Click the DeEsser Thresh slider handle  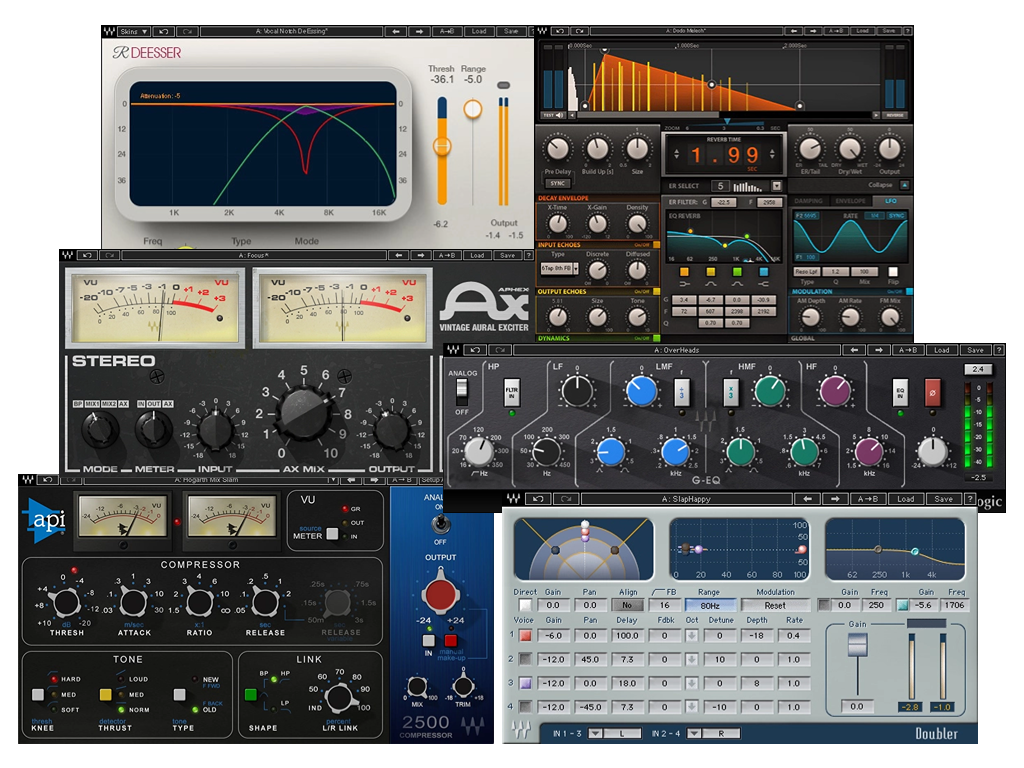pos(442,146)
